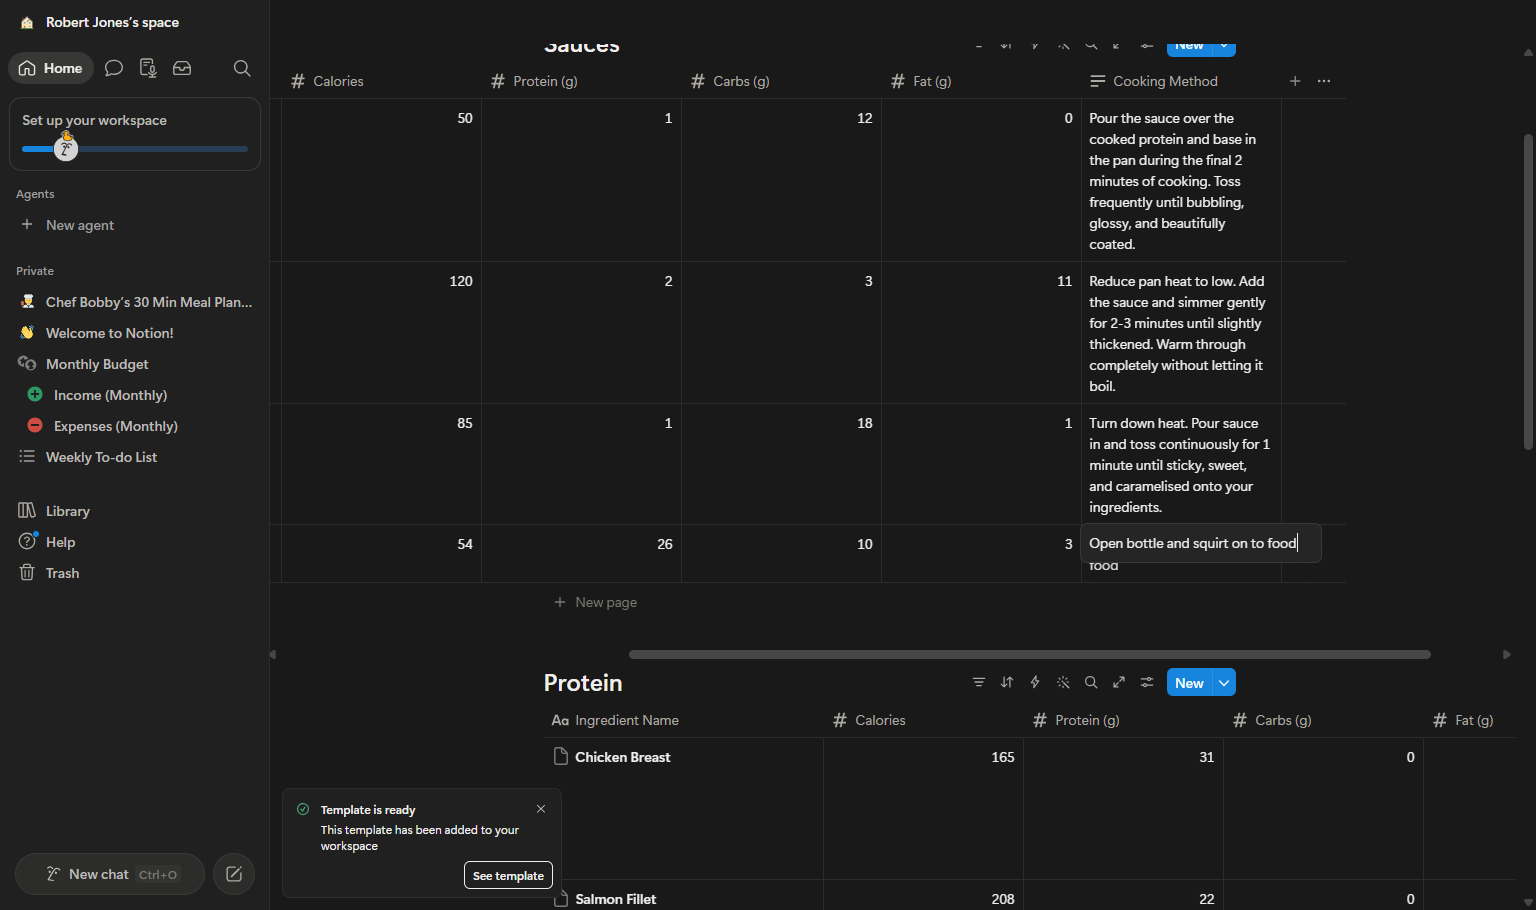
Task: Search within the Protein database
Action: pos(1091,682)
